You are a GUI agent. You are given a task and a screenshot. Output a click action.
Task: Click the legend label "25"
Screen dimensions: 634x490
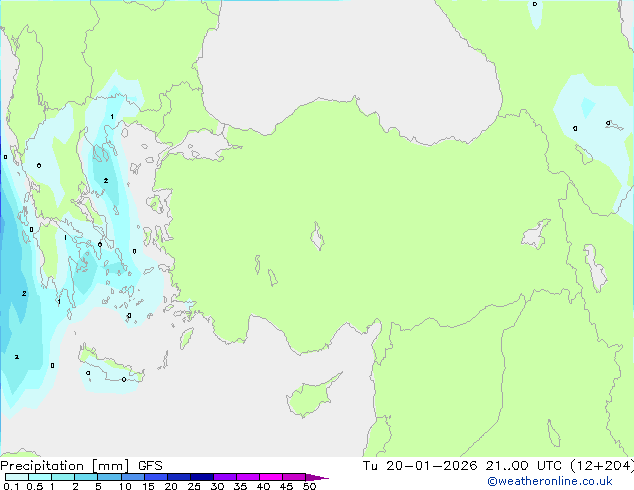194,486
